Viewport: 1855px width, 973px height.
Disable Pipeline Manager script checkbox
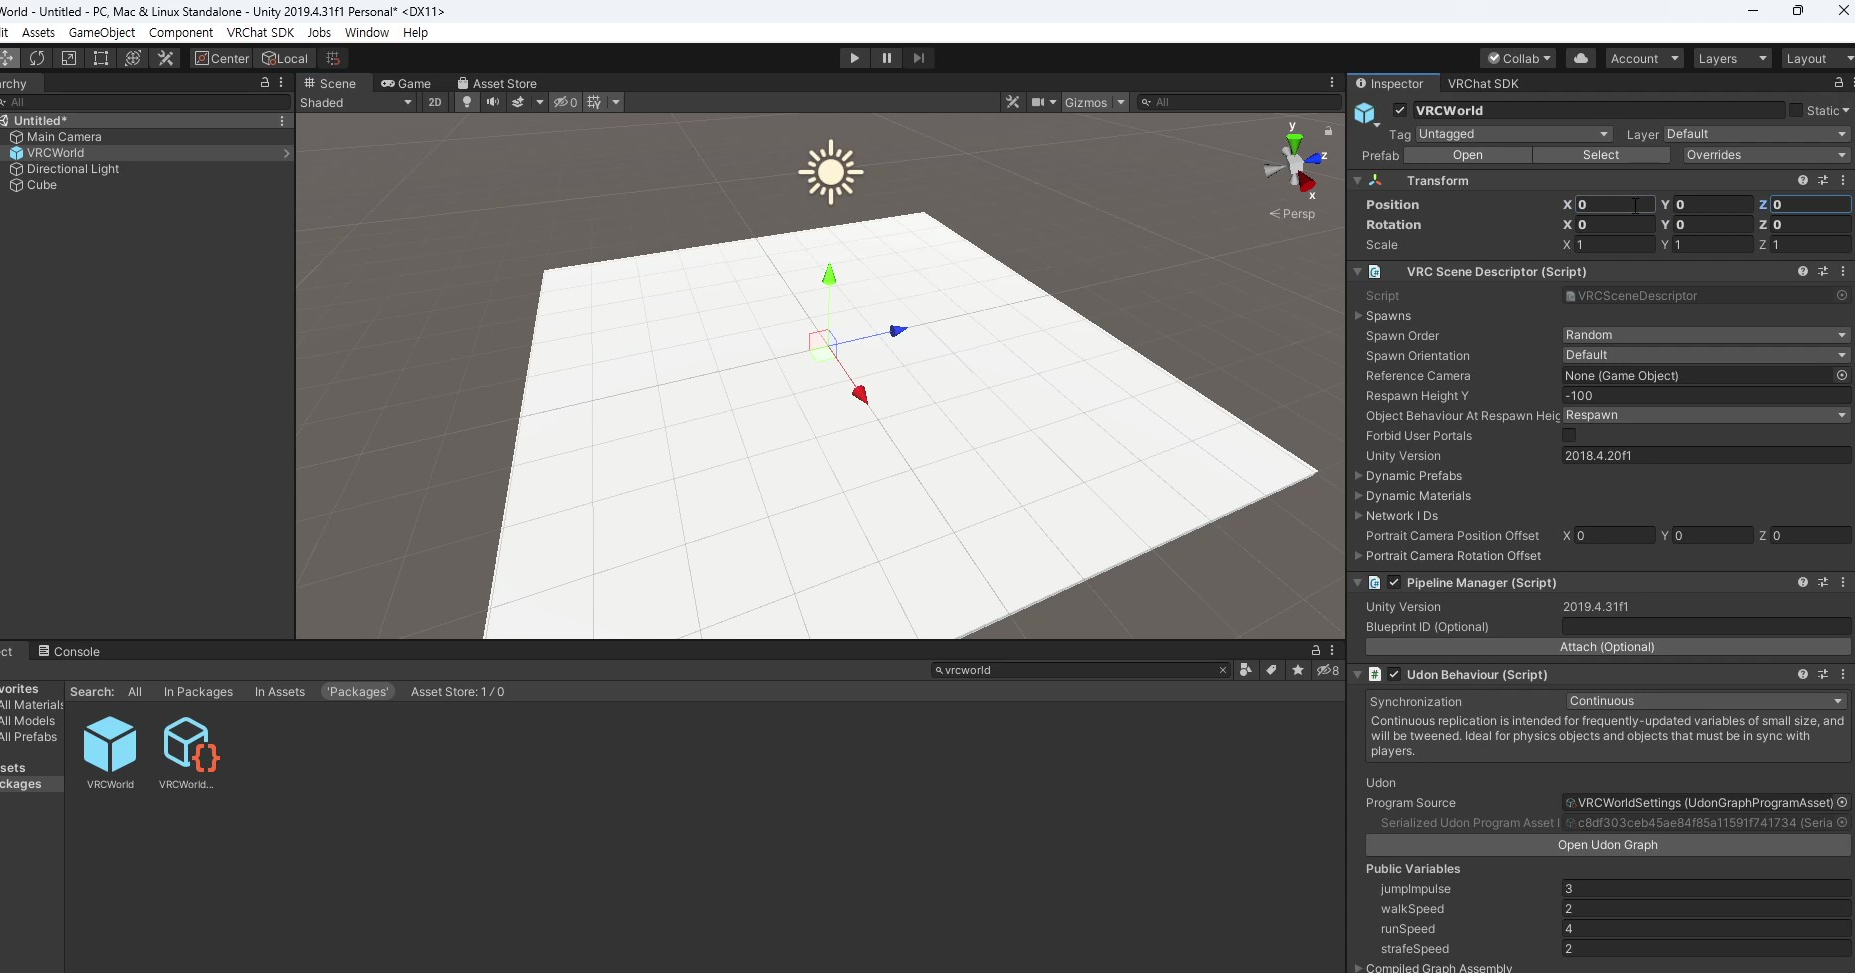(1394, 582)
